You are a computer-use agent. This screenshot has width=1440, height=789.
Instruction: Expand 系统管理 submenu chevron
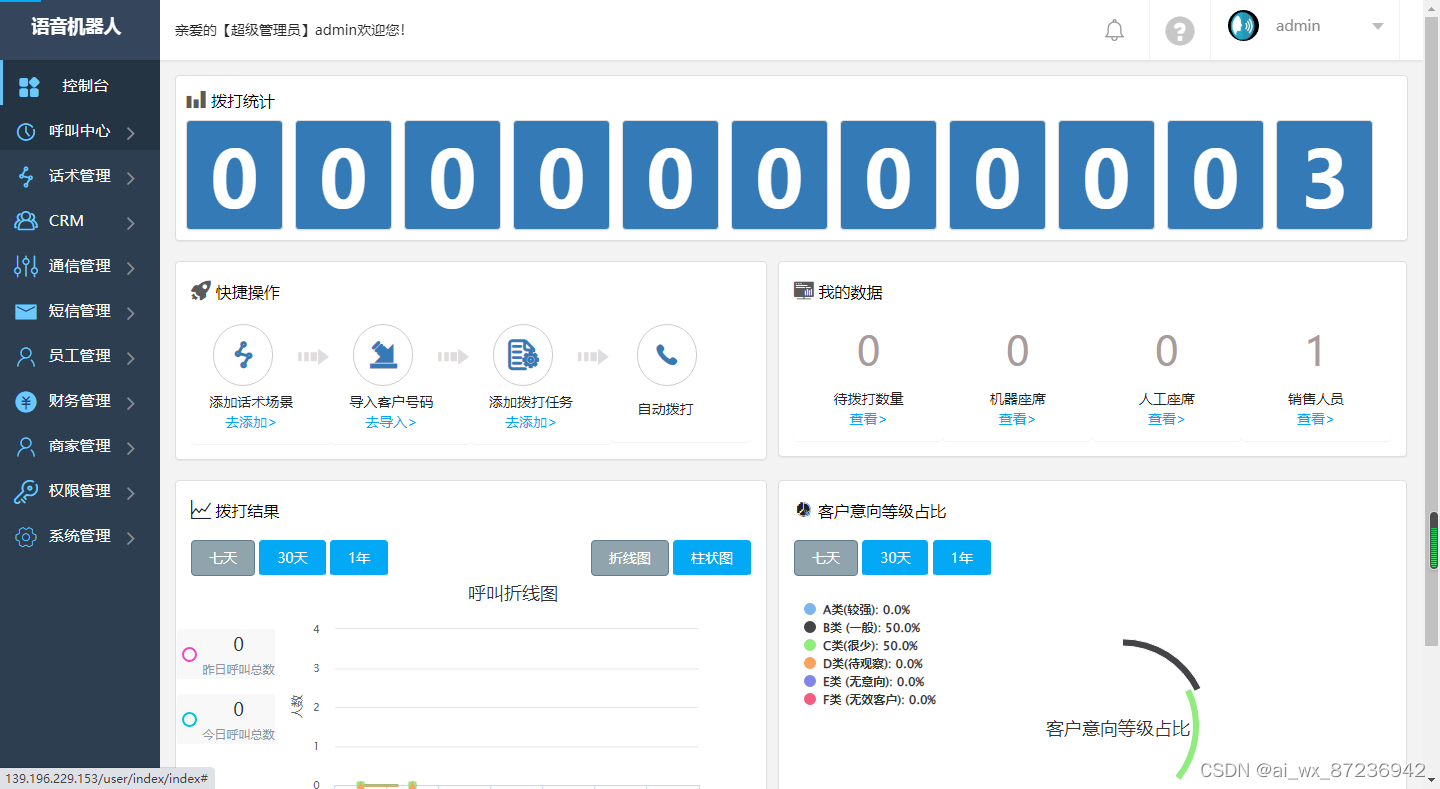coord(131,538)
